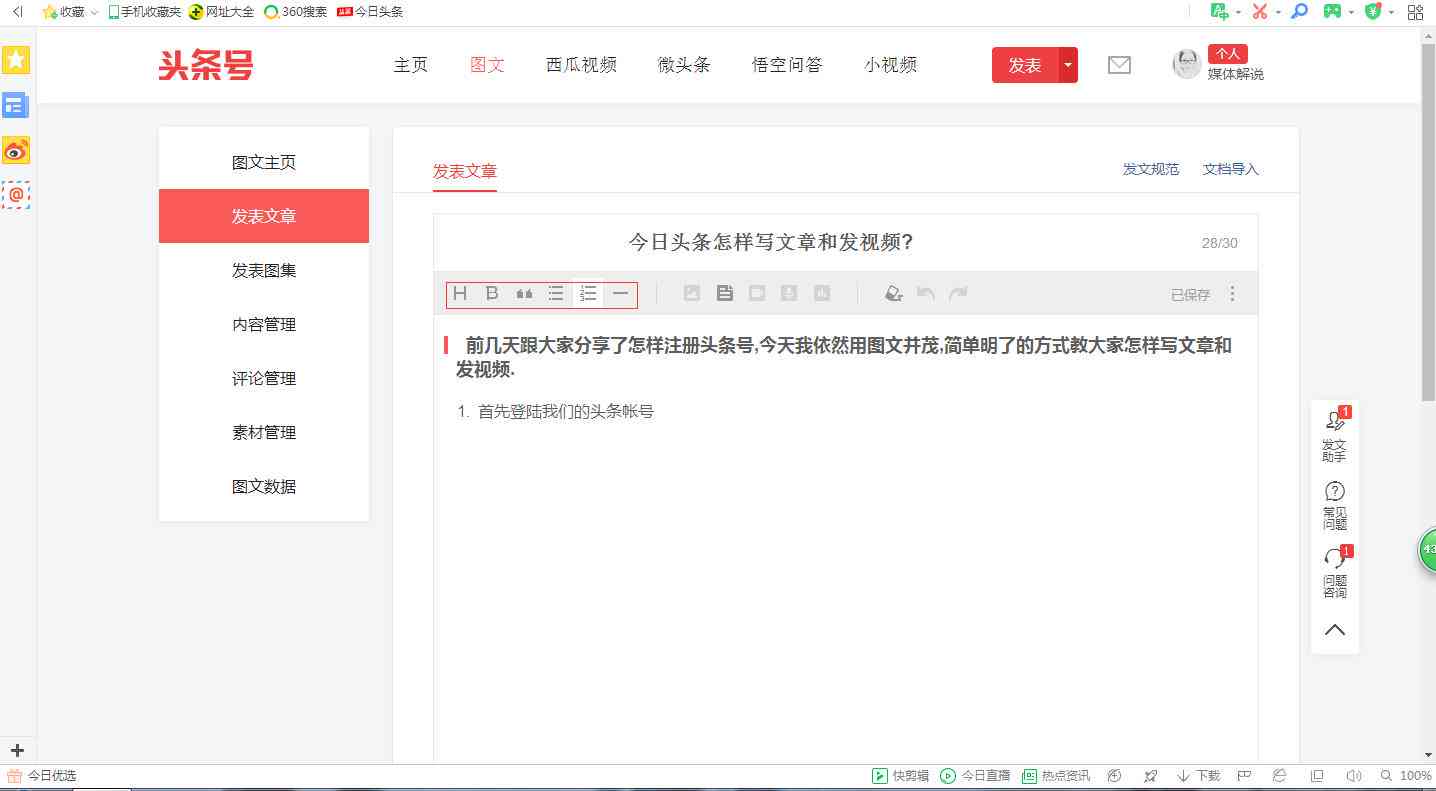Open 小视频 section
Image resolution: width=1436 pixels, height=791 pixels.
(890, 65)
